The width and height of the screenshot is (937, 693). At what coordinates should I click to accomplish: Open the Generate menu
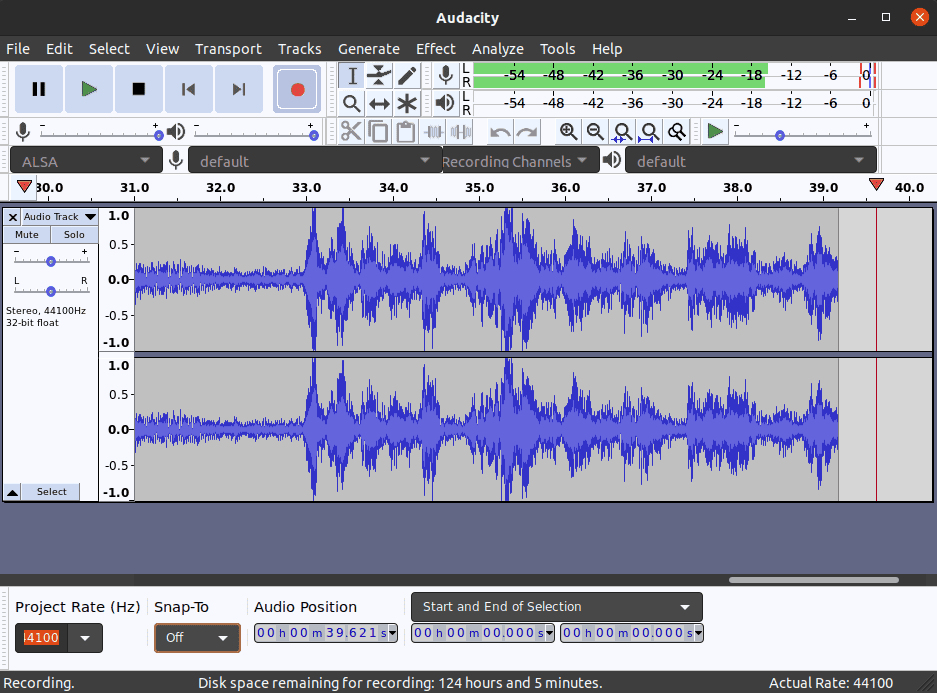(x=368, y=49)
